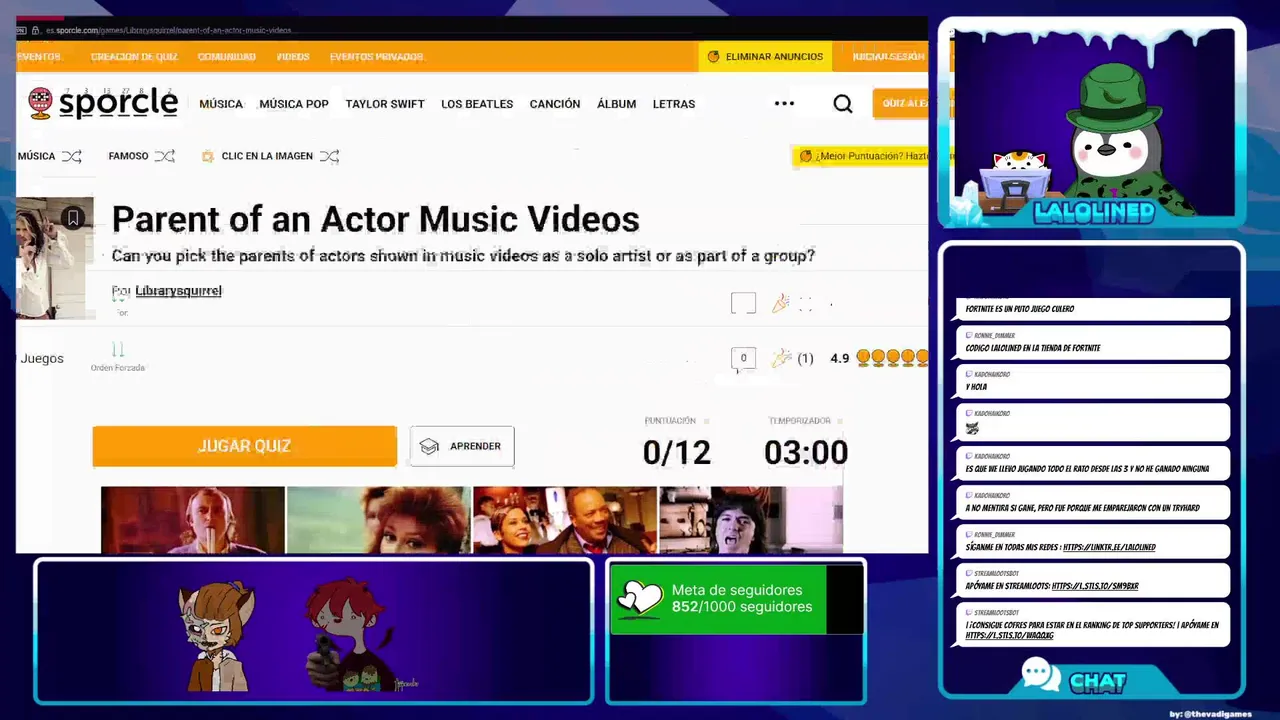Click the square icon above the comments count
The image size is (1280, 720).
click(743, 303)
